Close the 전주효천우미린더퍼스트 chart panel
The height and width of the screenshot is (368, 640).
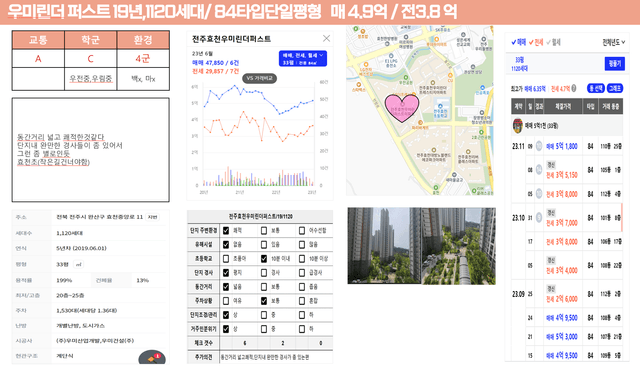pos(326,38)
